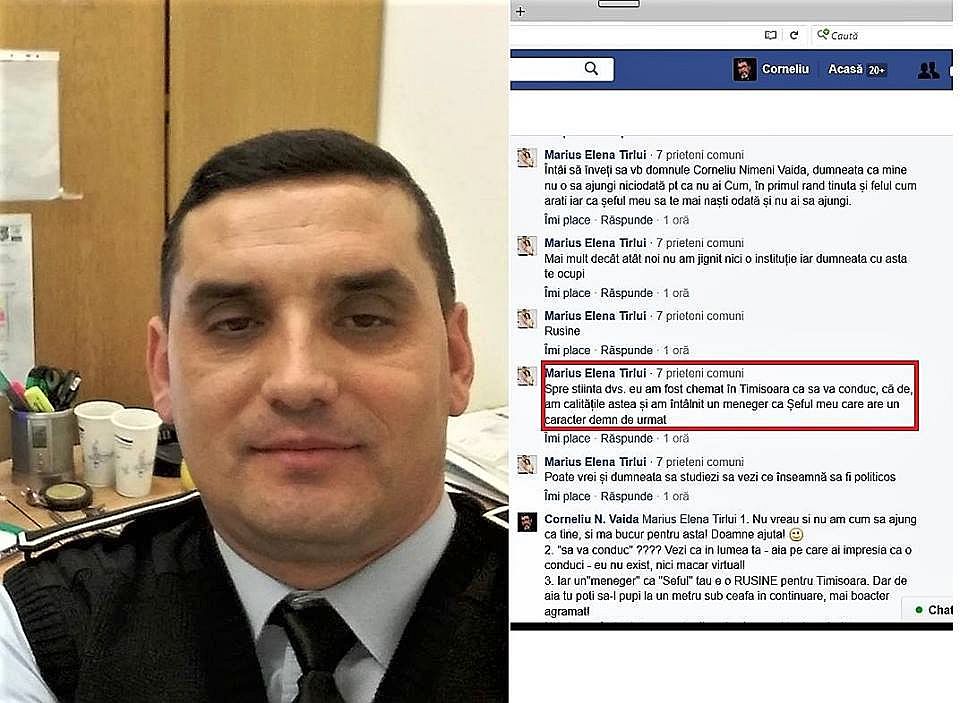
Task: Open '7 prieteni comuni' on first comment
Action: (700, 155)
